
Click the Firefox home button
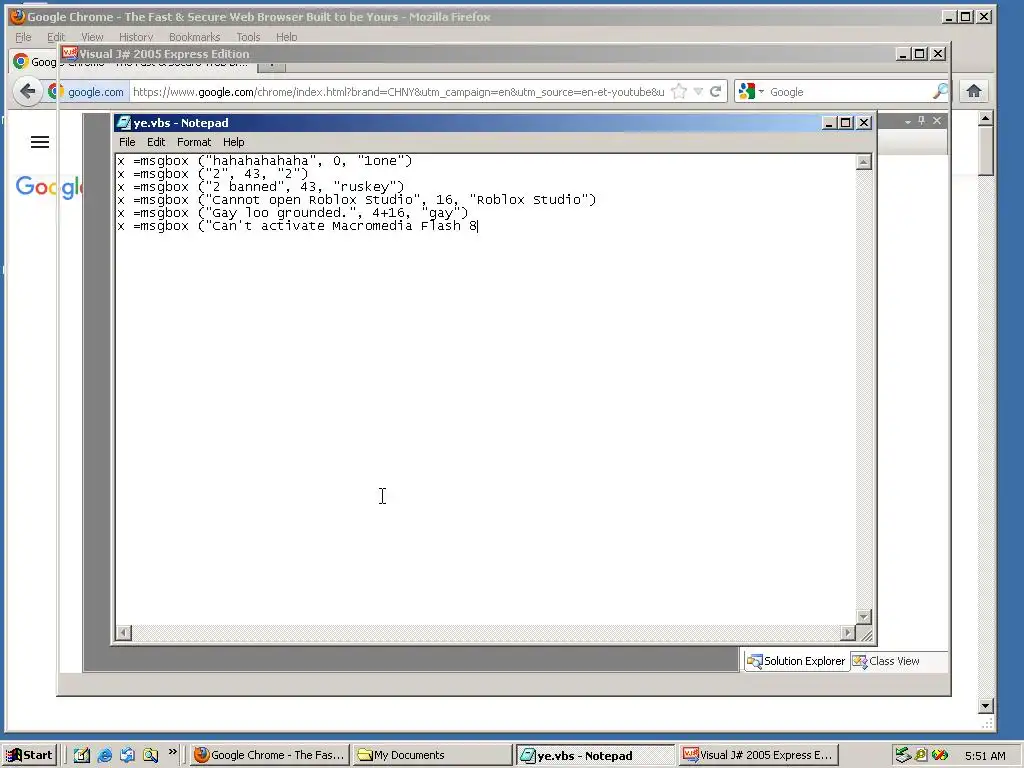pos(974,91)
